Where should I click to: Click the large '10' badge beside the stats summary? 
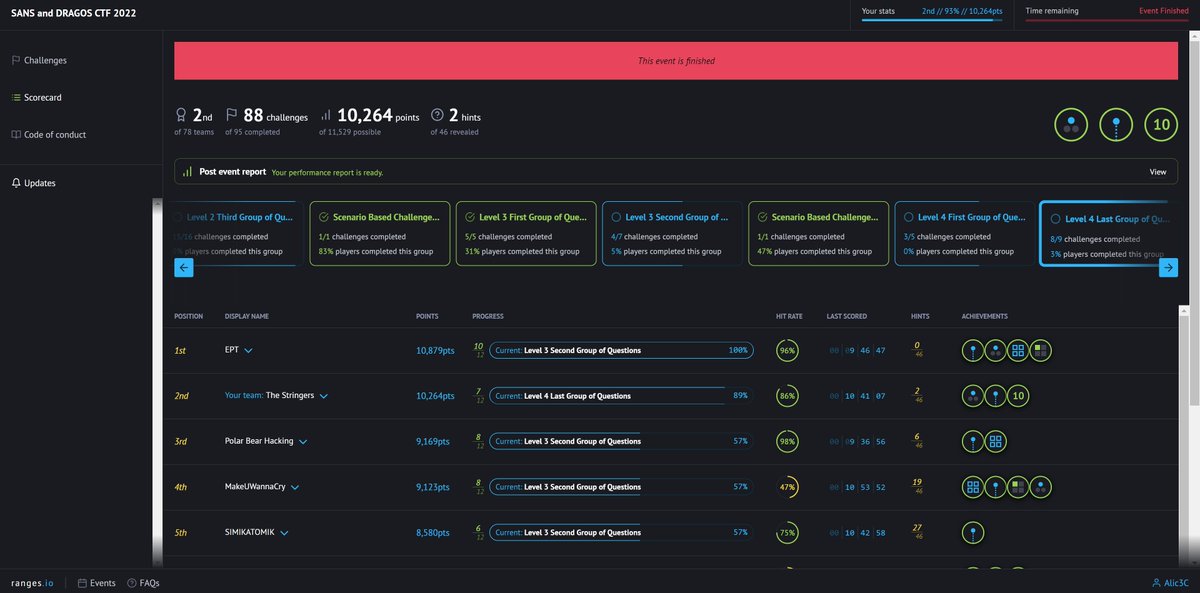(1161, 125)
